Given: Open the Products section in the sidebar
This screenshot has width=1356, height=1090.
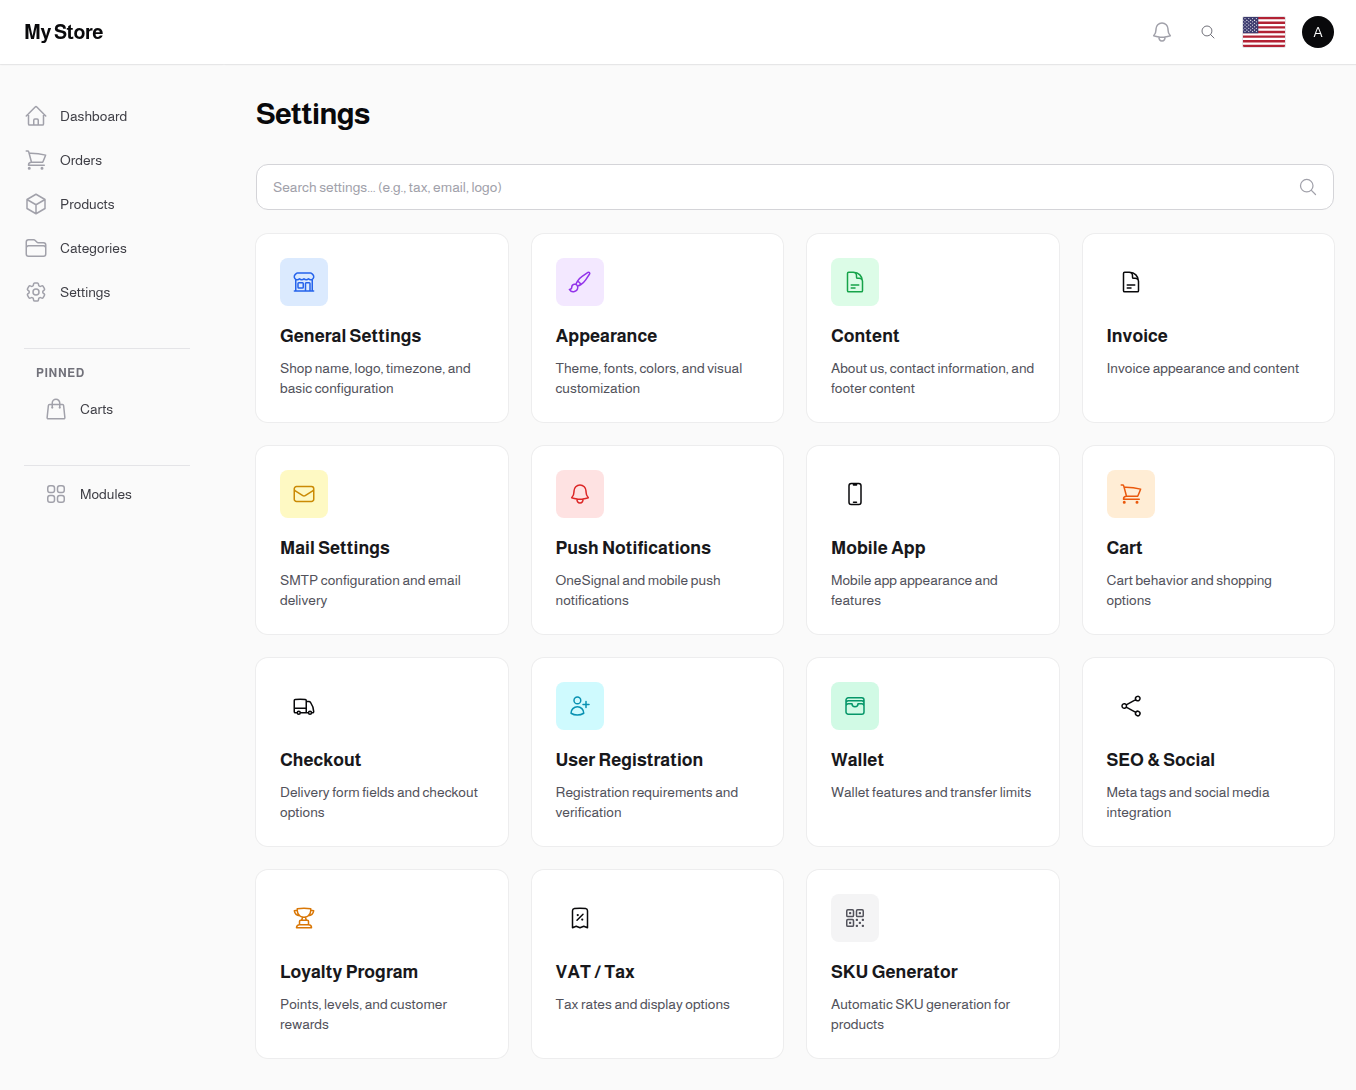Looking at the screenshot, I should coord(86,204).
